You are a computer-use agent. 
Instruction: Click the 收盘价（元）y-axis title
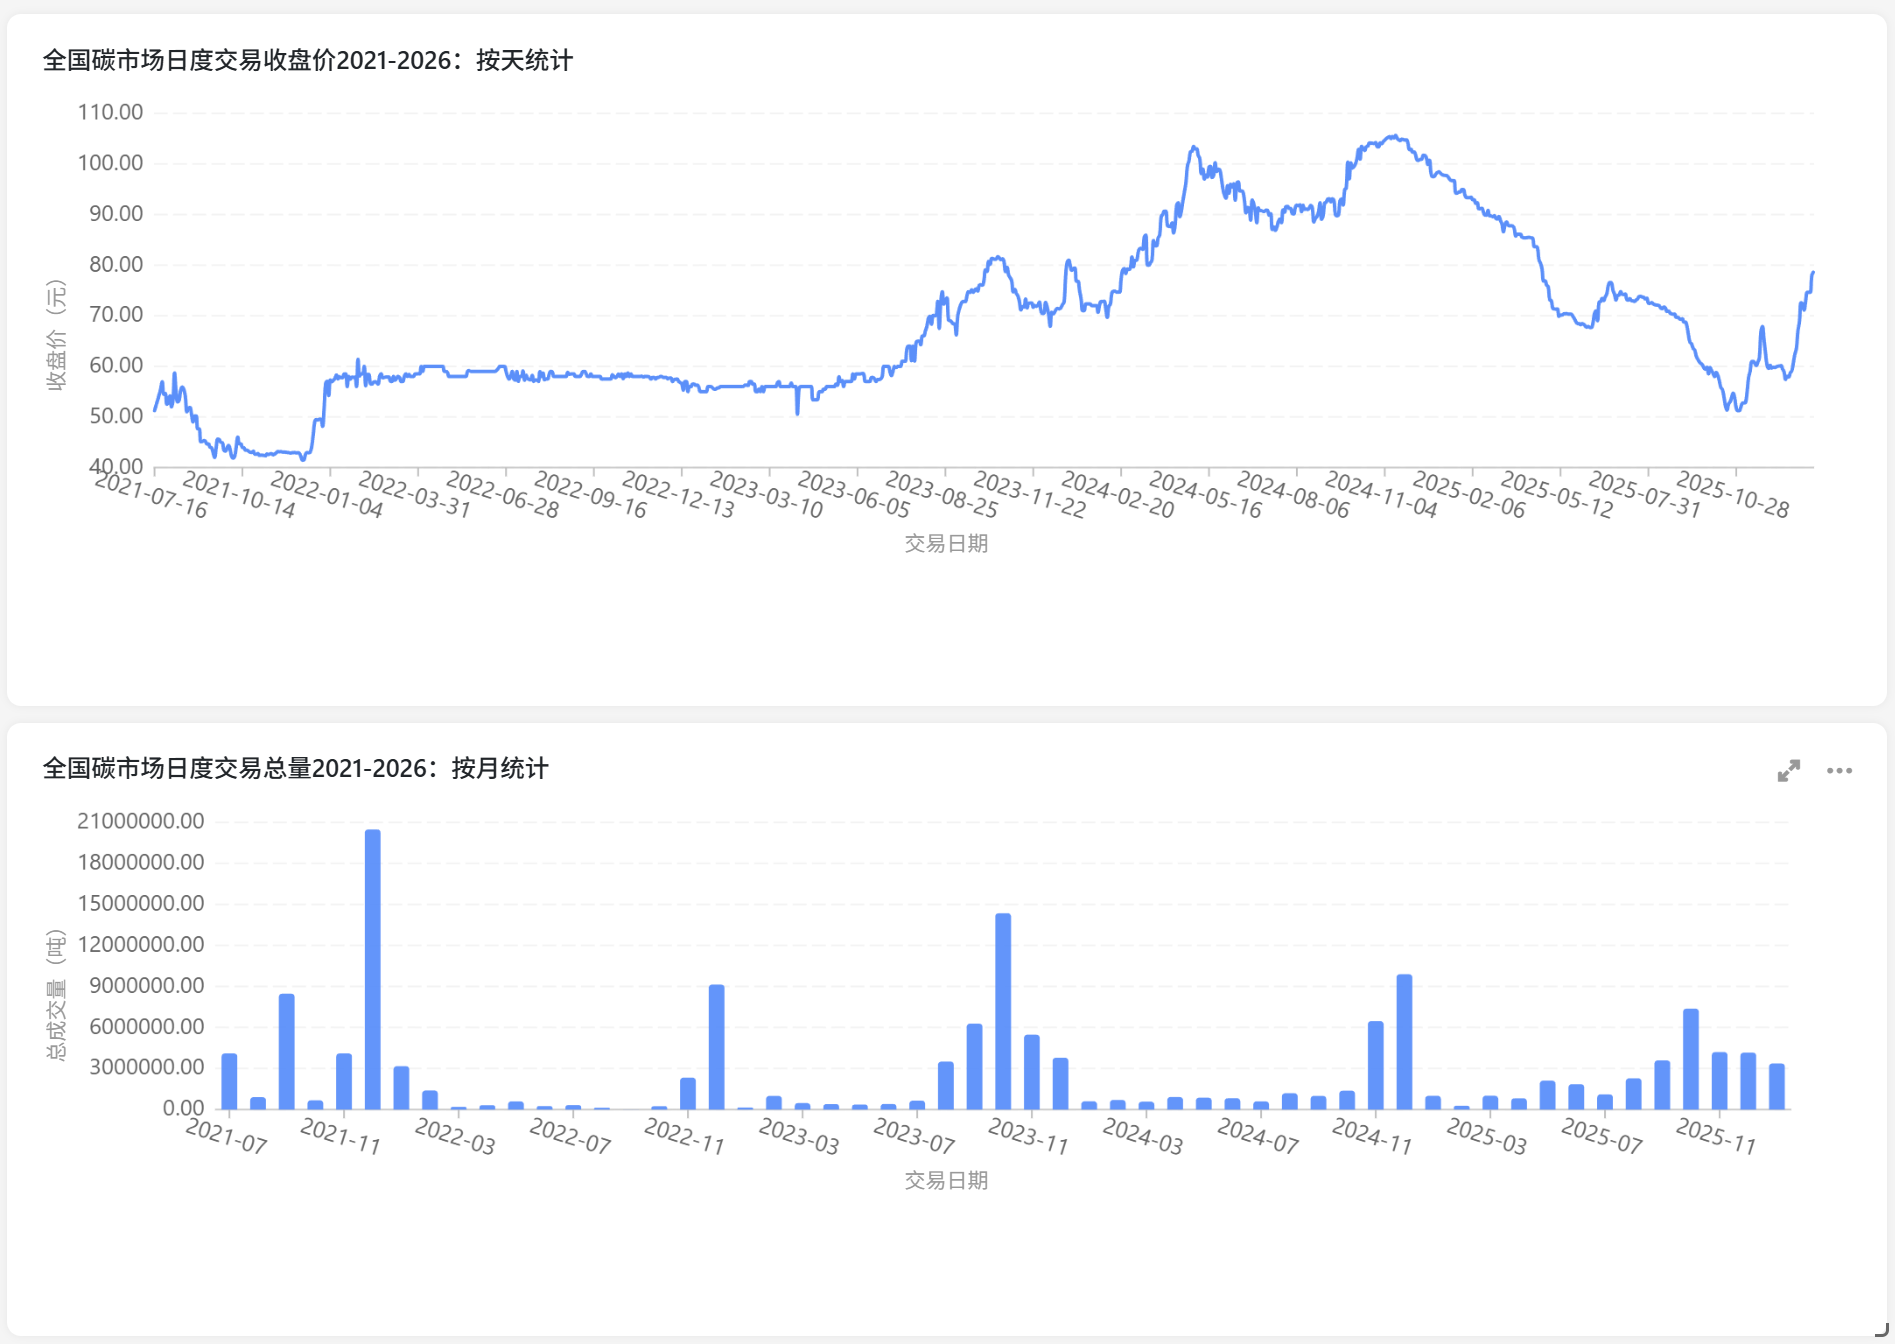pyautogui.click(x=56, y=335)
